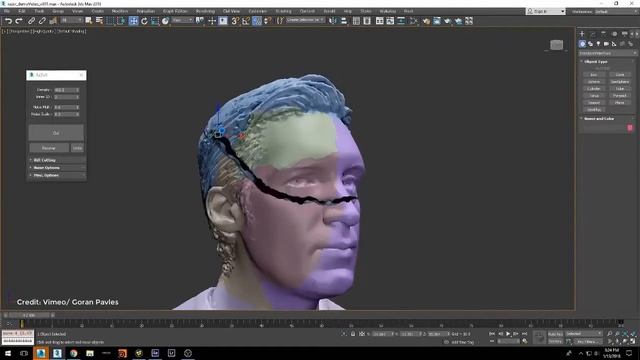The width and height of the screenshot is (640, 360).
Task: Click the Select and Link chain icon
Action: pos(31,21)
